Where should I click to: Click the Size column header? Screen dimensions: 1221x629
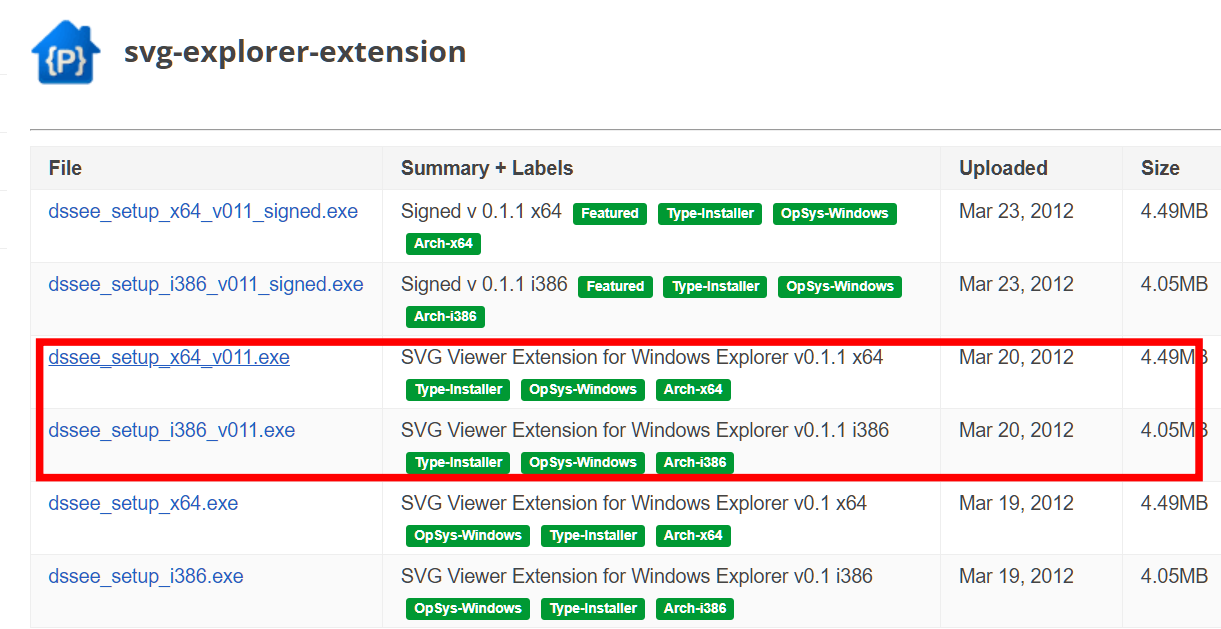(x=1160, y=168)
